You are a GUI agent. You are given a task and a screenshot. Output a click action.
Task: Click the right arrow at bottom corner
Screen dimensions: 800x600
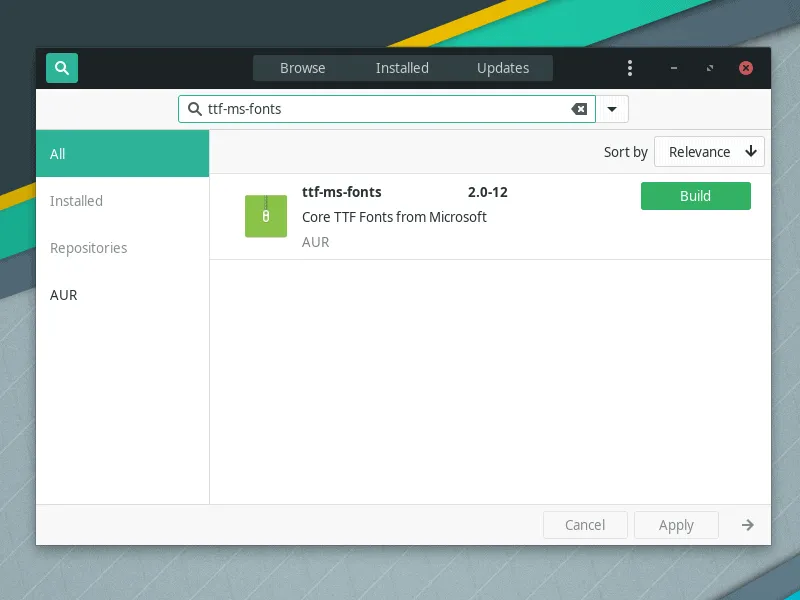coord(747,525)
